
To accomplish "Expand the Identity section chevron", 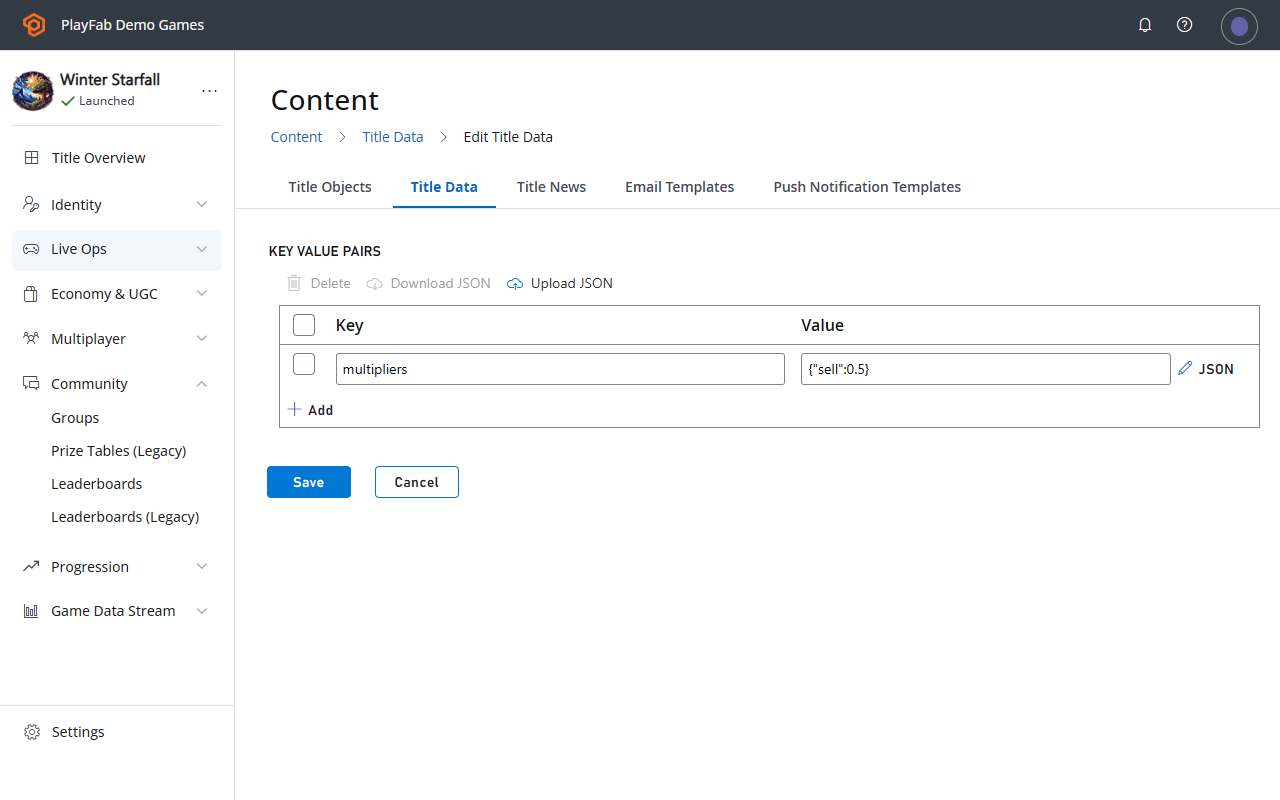I will 202,205.
